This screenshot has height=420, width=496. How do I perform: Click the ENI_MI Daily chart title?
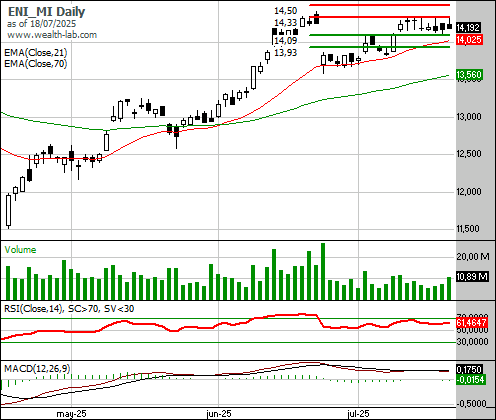[46, 12]
